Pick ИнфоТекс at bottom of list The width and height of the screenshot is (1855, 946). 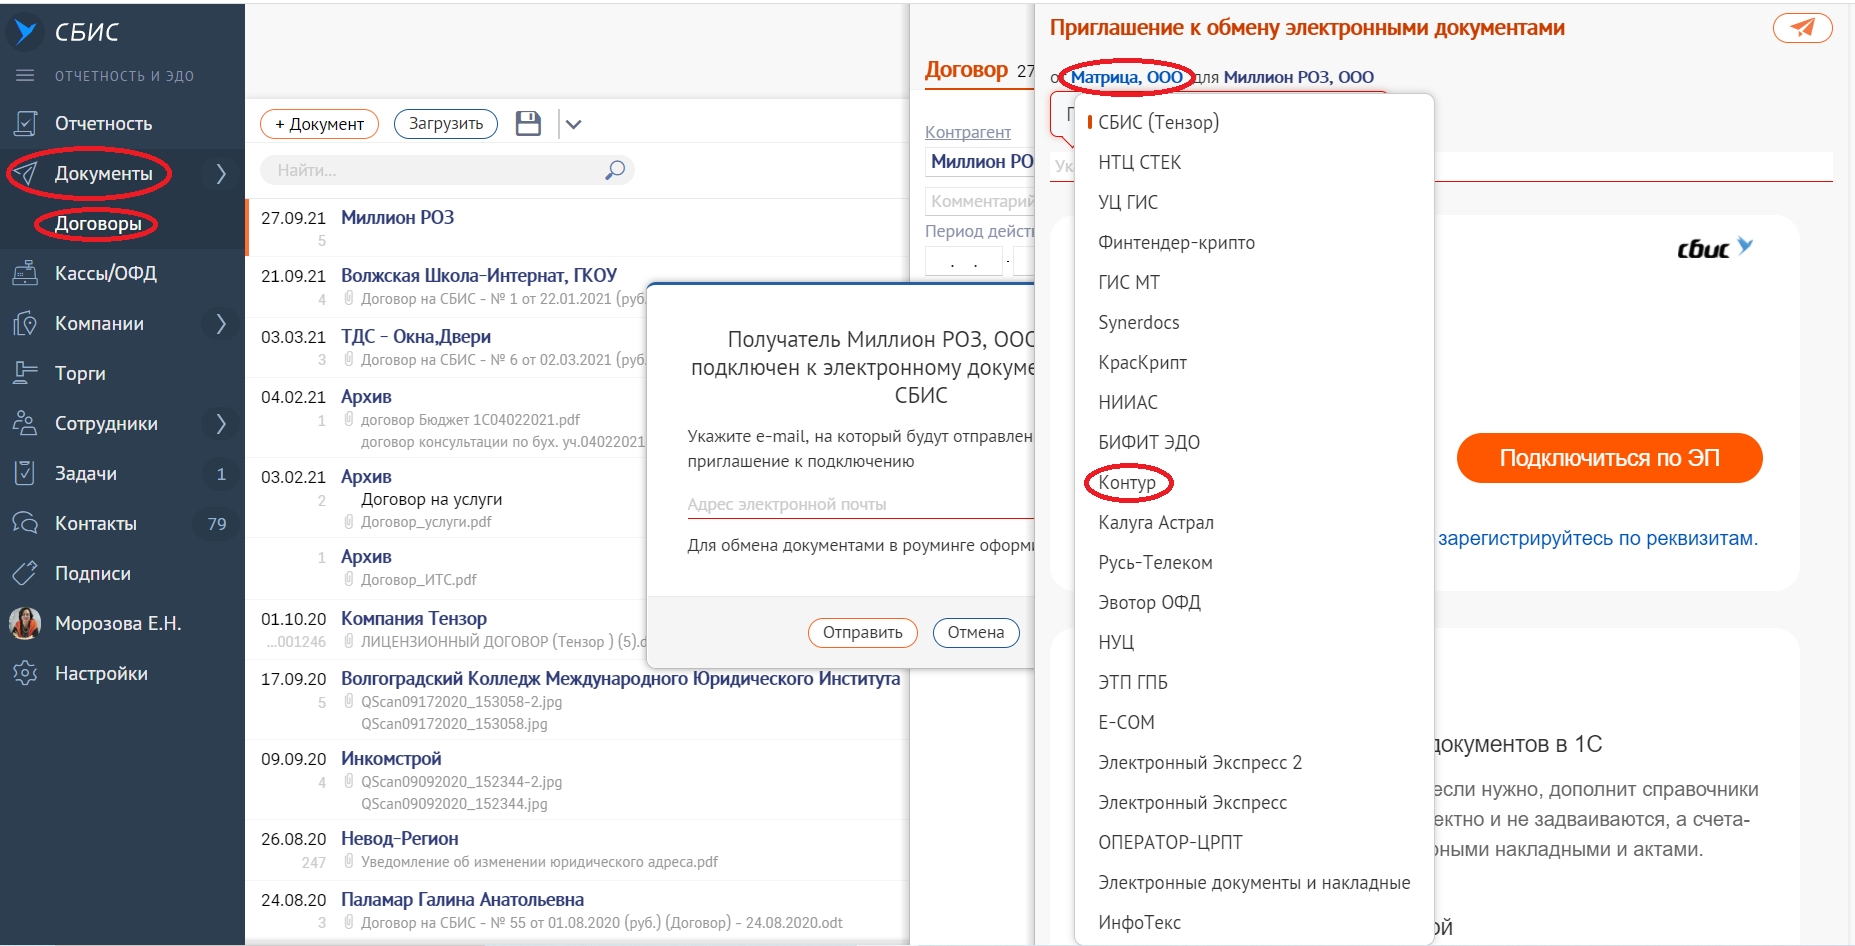[x=1255, y=922]
